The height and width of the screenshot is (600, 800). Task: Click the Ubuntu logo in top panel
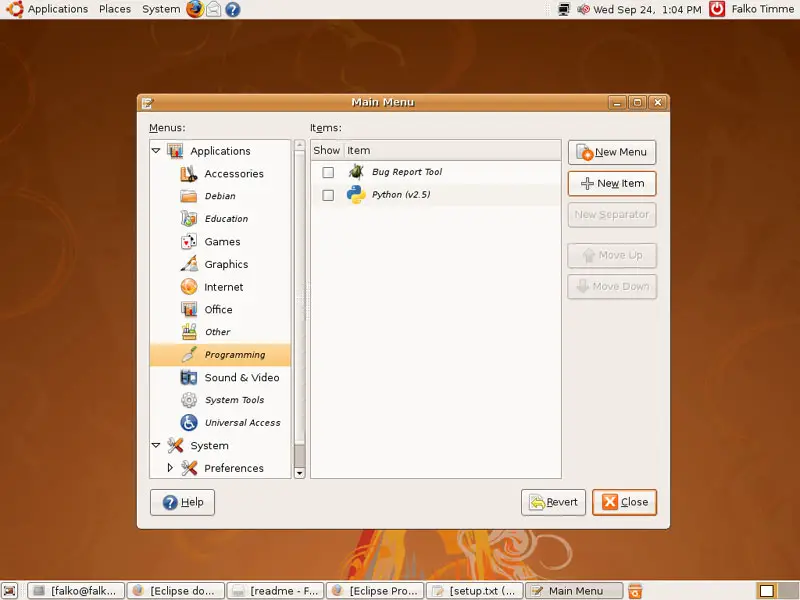click(14, 9)
